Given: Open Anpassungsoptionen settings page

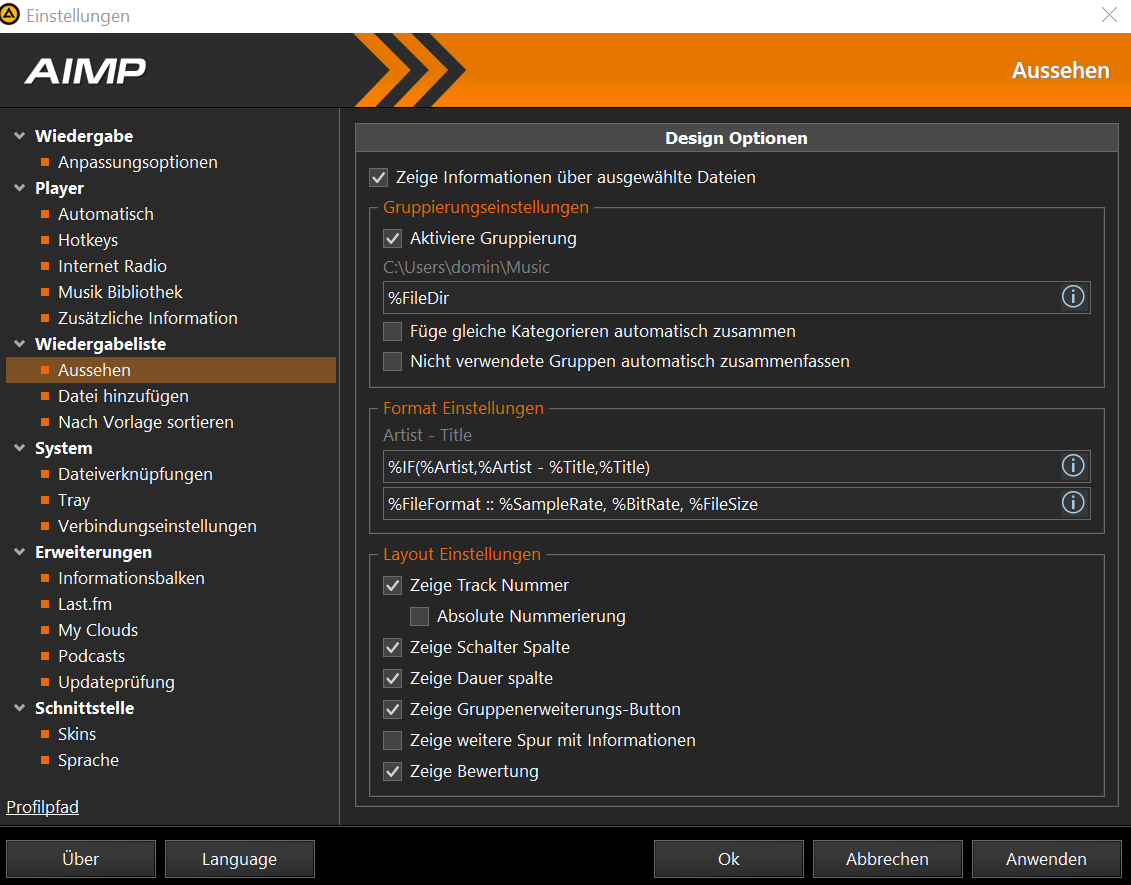Looking at the screenshot, I should [x=138, y=162].
